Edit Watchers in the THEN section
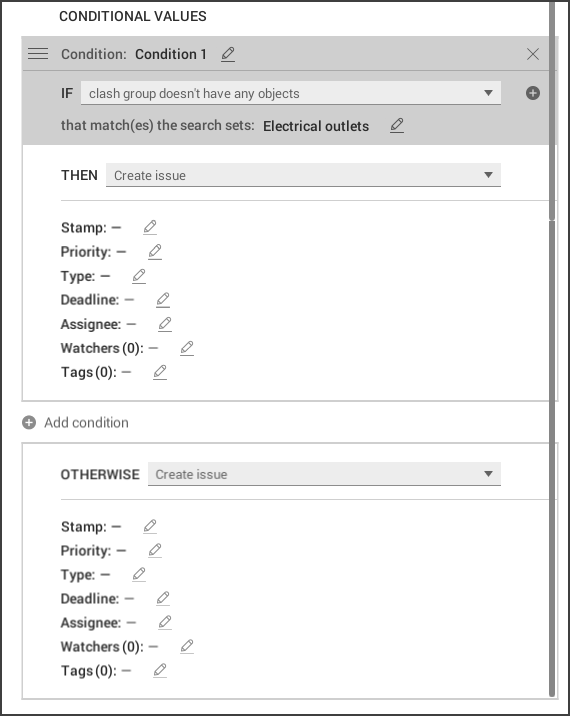 coord(186,348)
